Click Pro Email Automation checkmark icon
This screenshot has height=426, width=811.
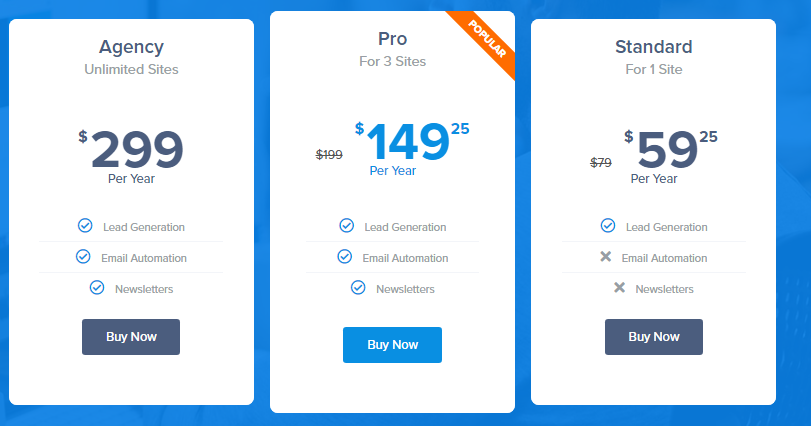(x=344, y=257)
